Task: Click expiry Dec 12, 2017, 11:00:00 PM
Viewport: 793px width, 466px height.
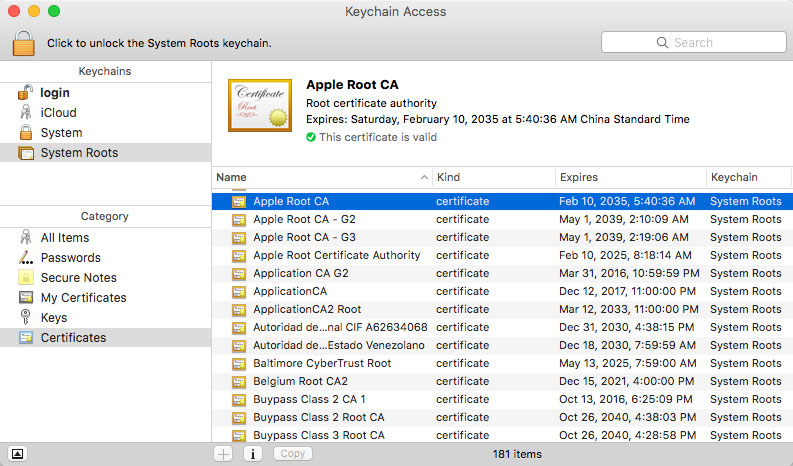Action: tap(627, 291)
